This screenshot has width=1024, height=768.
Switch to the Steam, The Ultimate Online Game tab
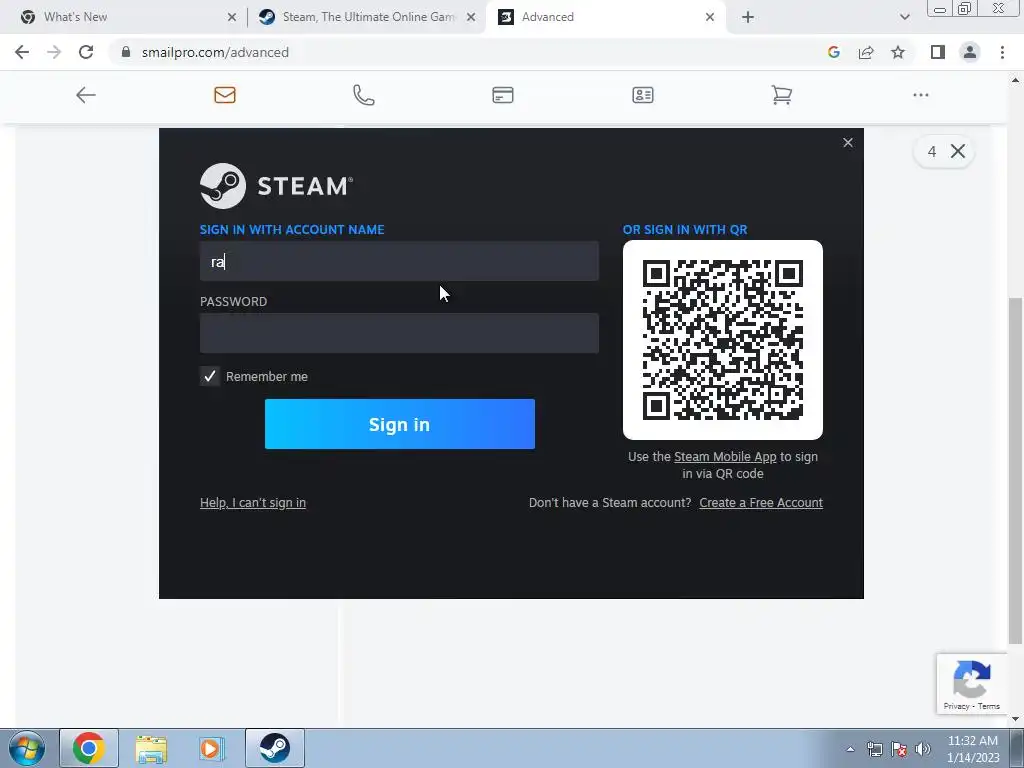click(368, 17)
